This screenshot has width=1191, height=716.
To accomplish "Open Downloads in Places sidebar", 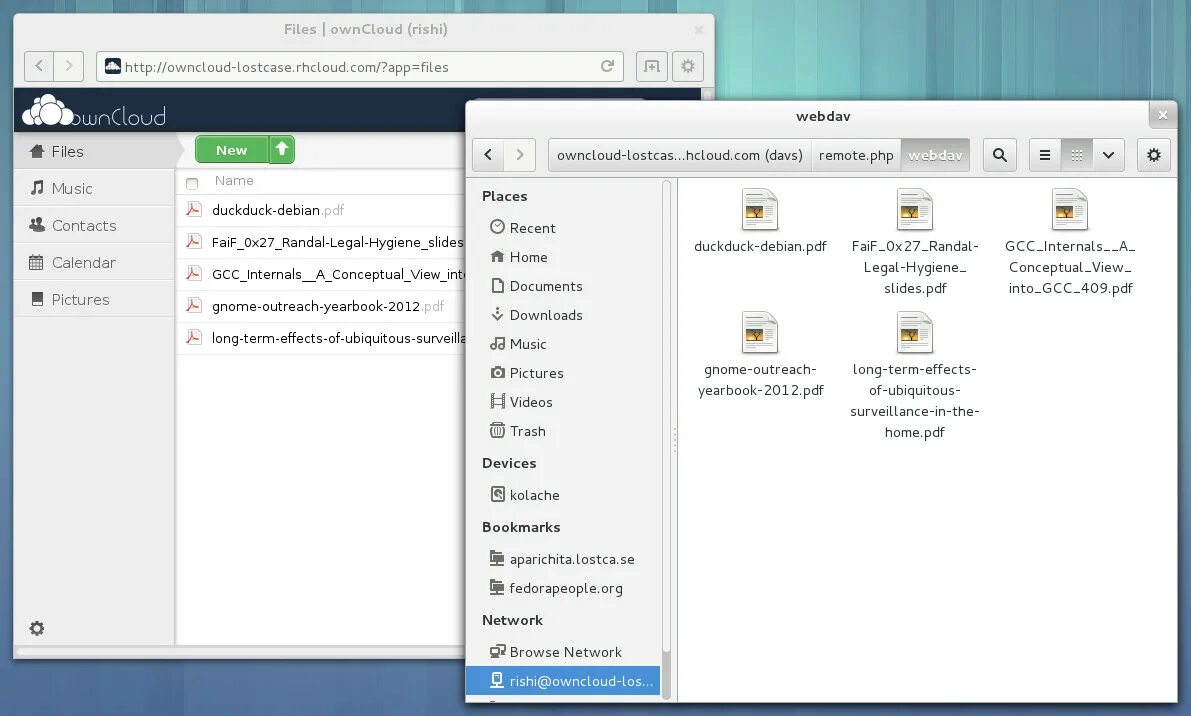I will [563, 314].
